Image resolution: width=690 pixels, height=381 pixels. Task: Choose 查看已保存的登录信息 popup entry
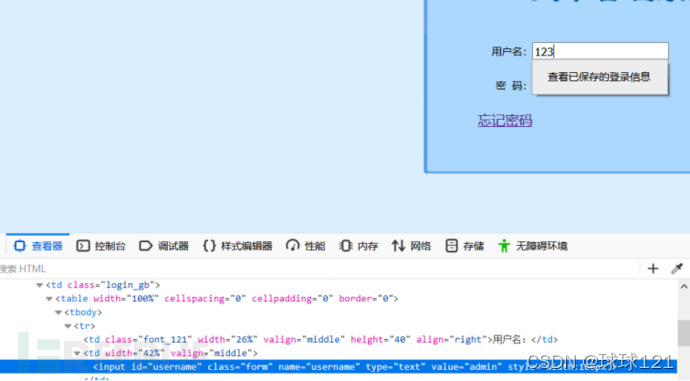click(599, 77)
